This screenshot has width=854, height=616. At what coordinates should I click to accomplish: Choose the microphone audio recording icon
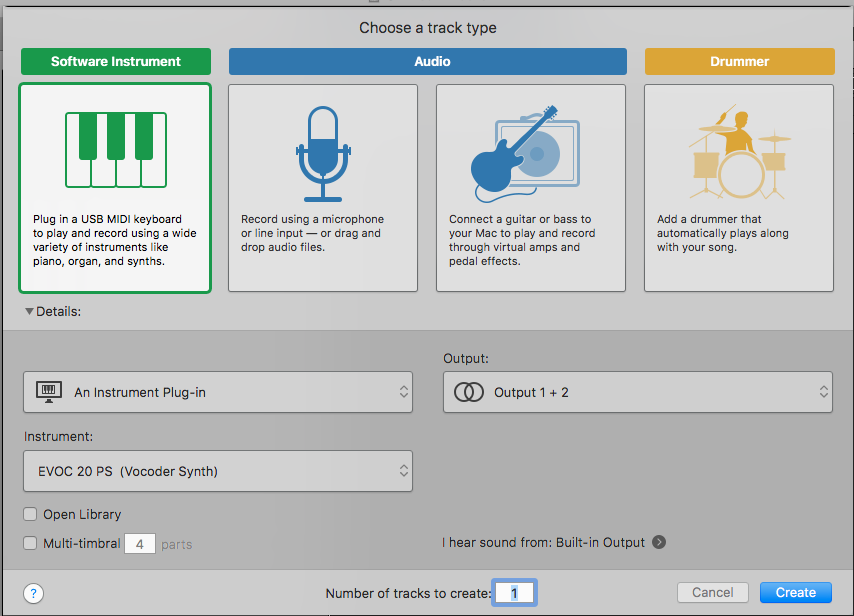tap(323, 154)
